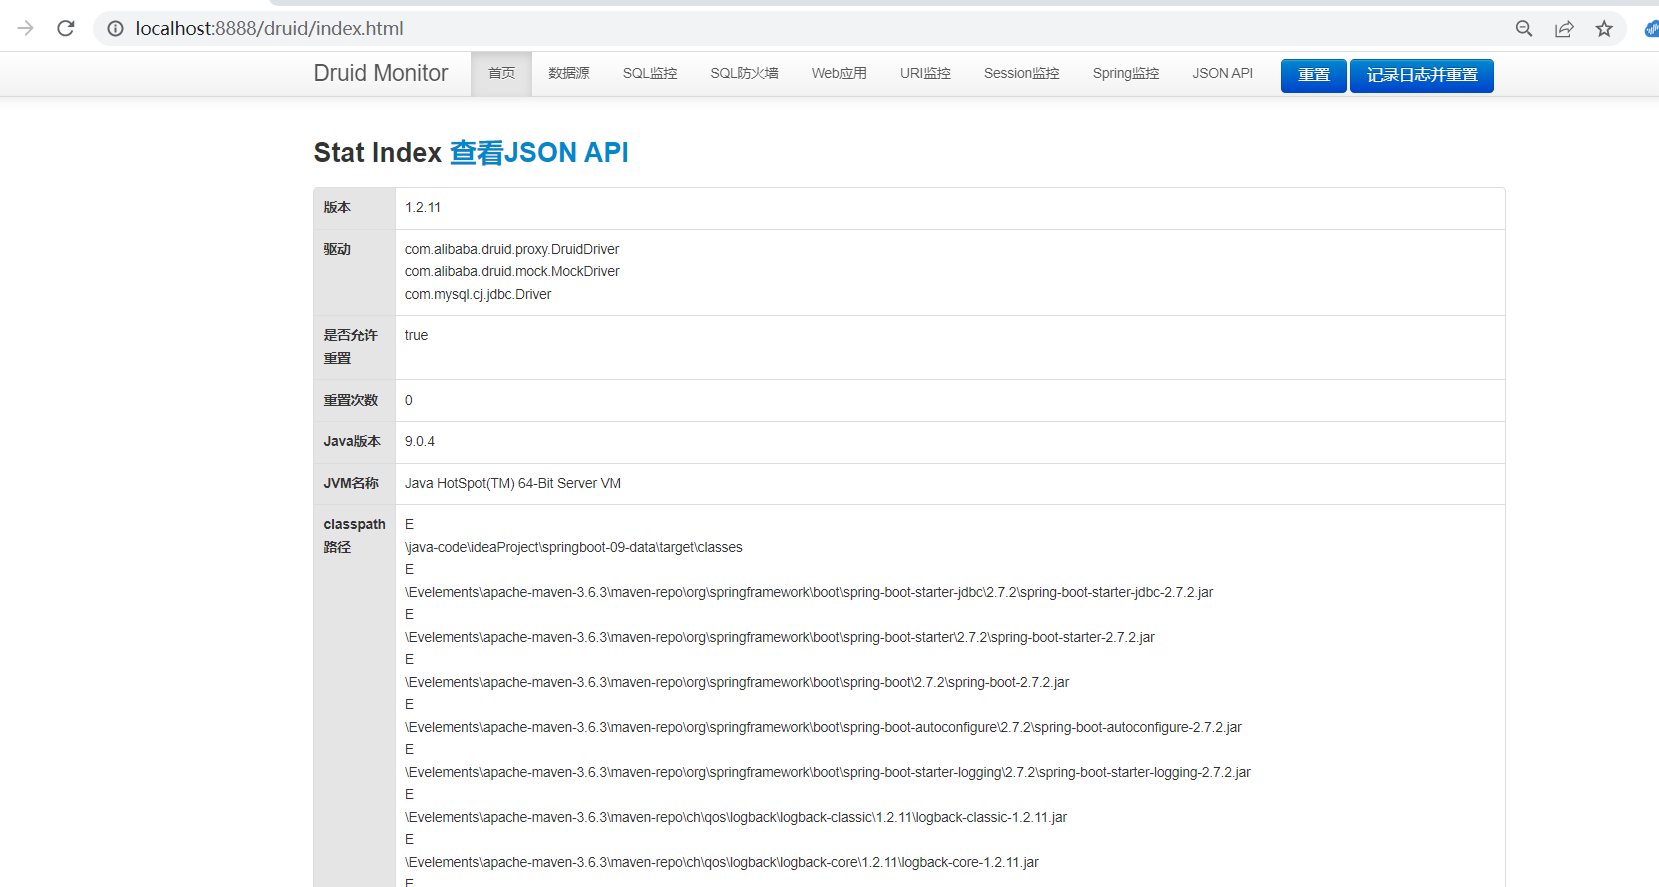This screenshot has width=1659, height=887.
Task: Reload the page with the refresh icon
Action: 66,28
